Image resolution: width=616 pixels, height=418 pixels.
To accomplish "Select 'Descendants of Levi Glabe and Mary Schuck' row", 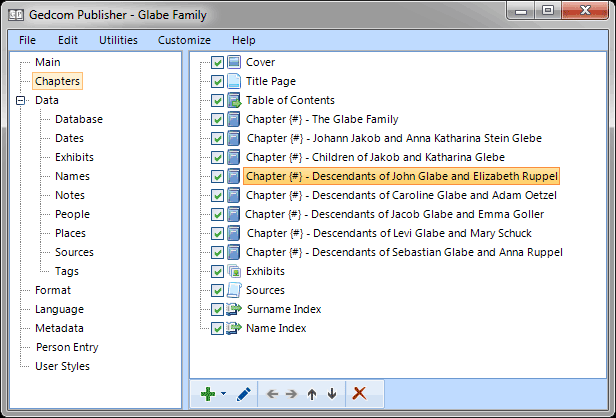I will (389, 233).
